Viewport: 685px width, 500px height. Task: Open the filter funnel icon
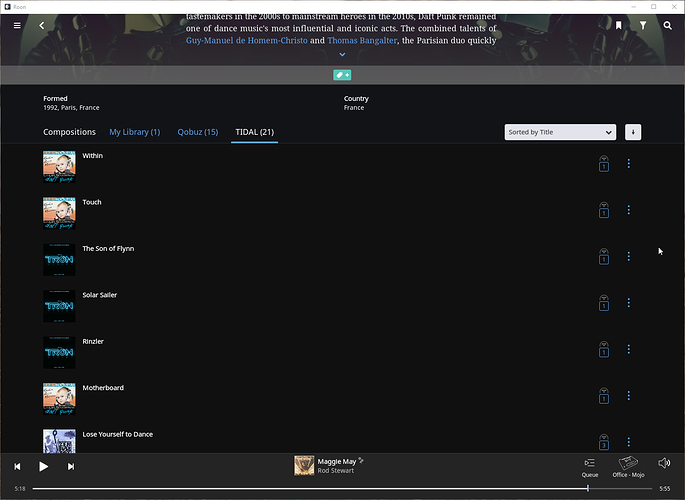click(x=643, y=26)
